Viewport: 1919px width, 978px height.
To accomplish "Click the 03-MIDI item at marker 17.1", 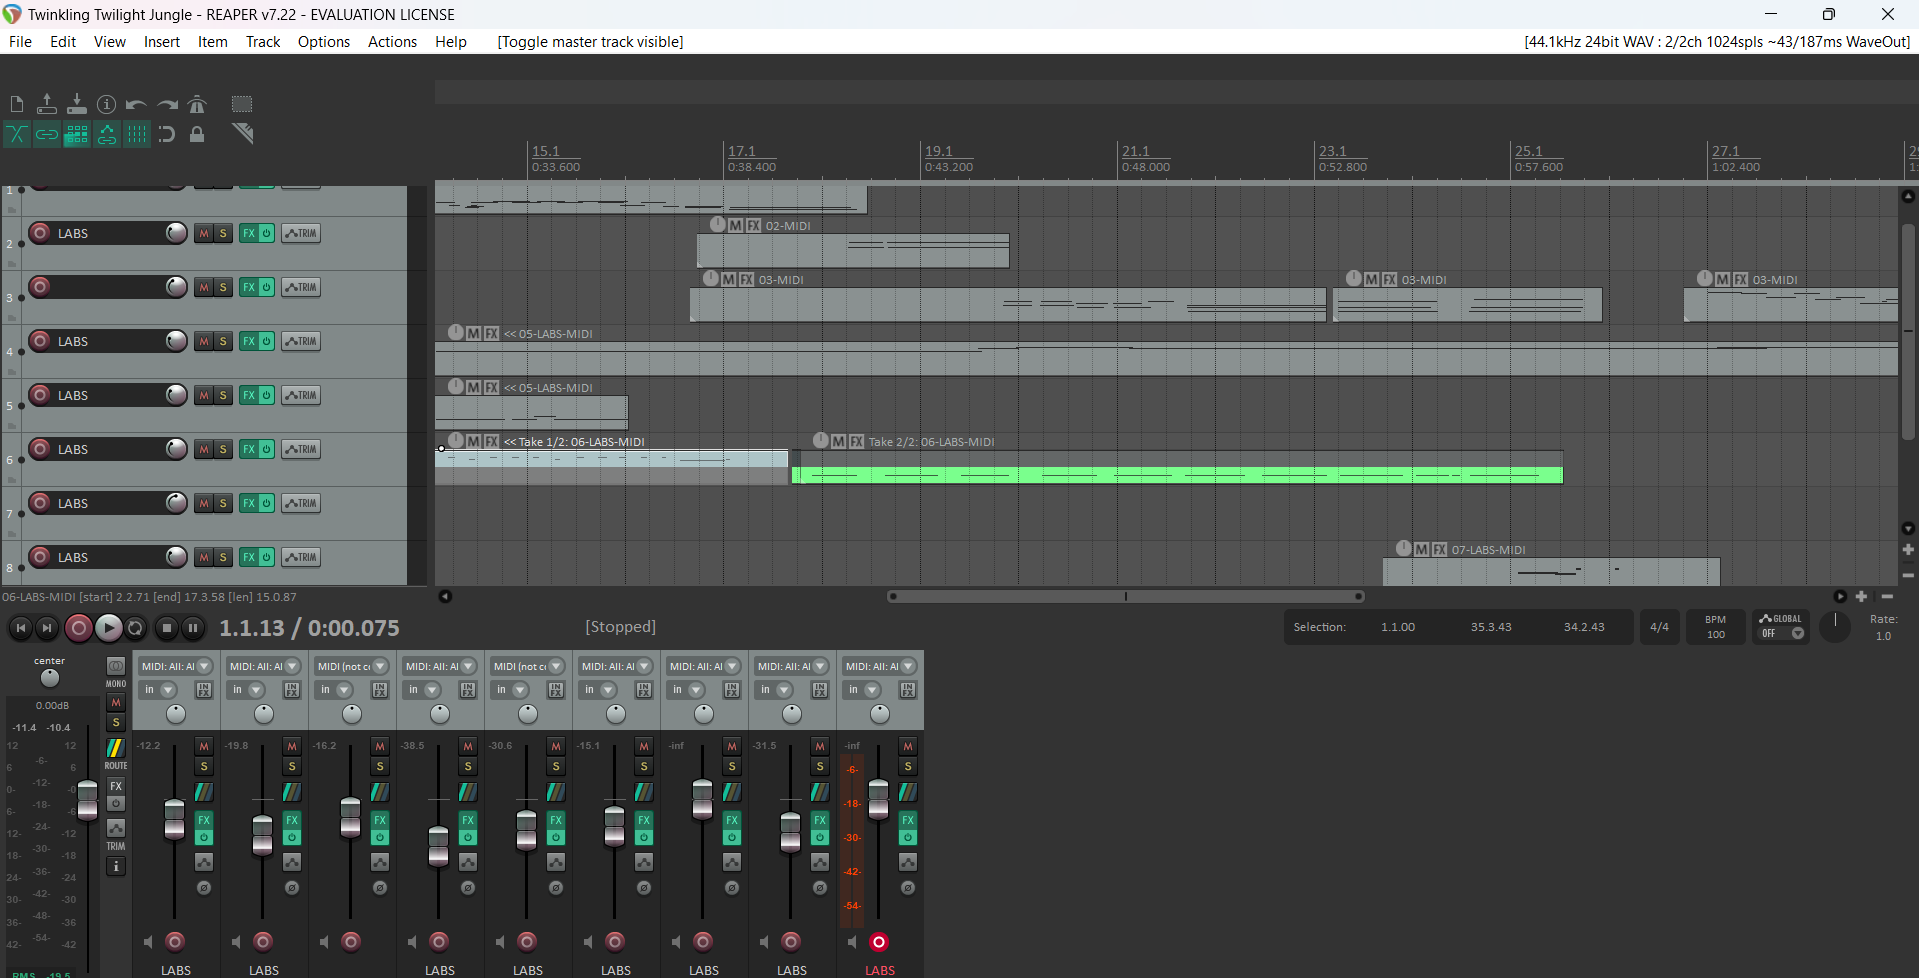I will pos(1008,305).
